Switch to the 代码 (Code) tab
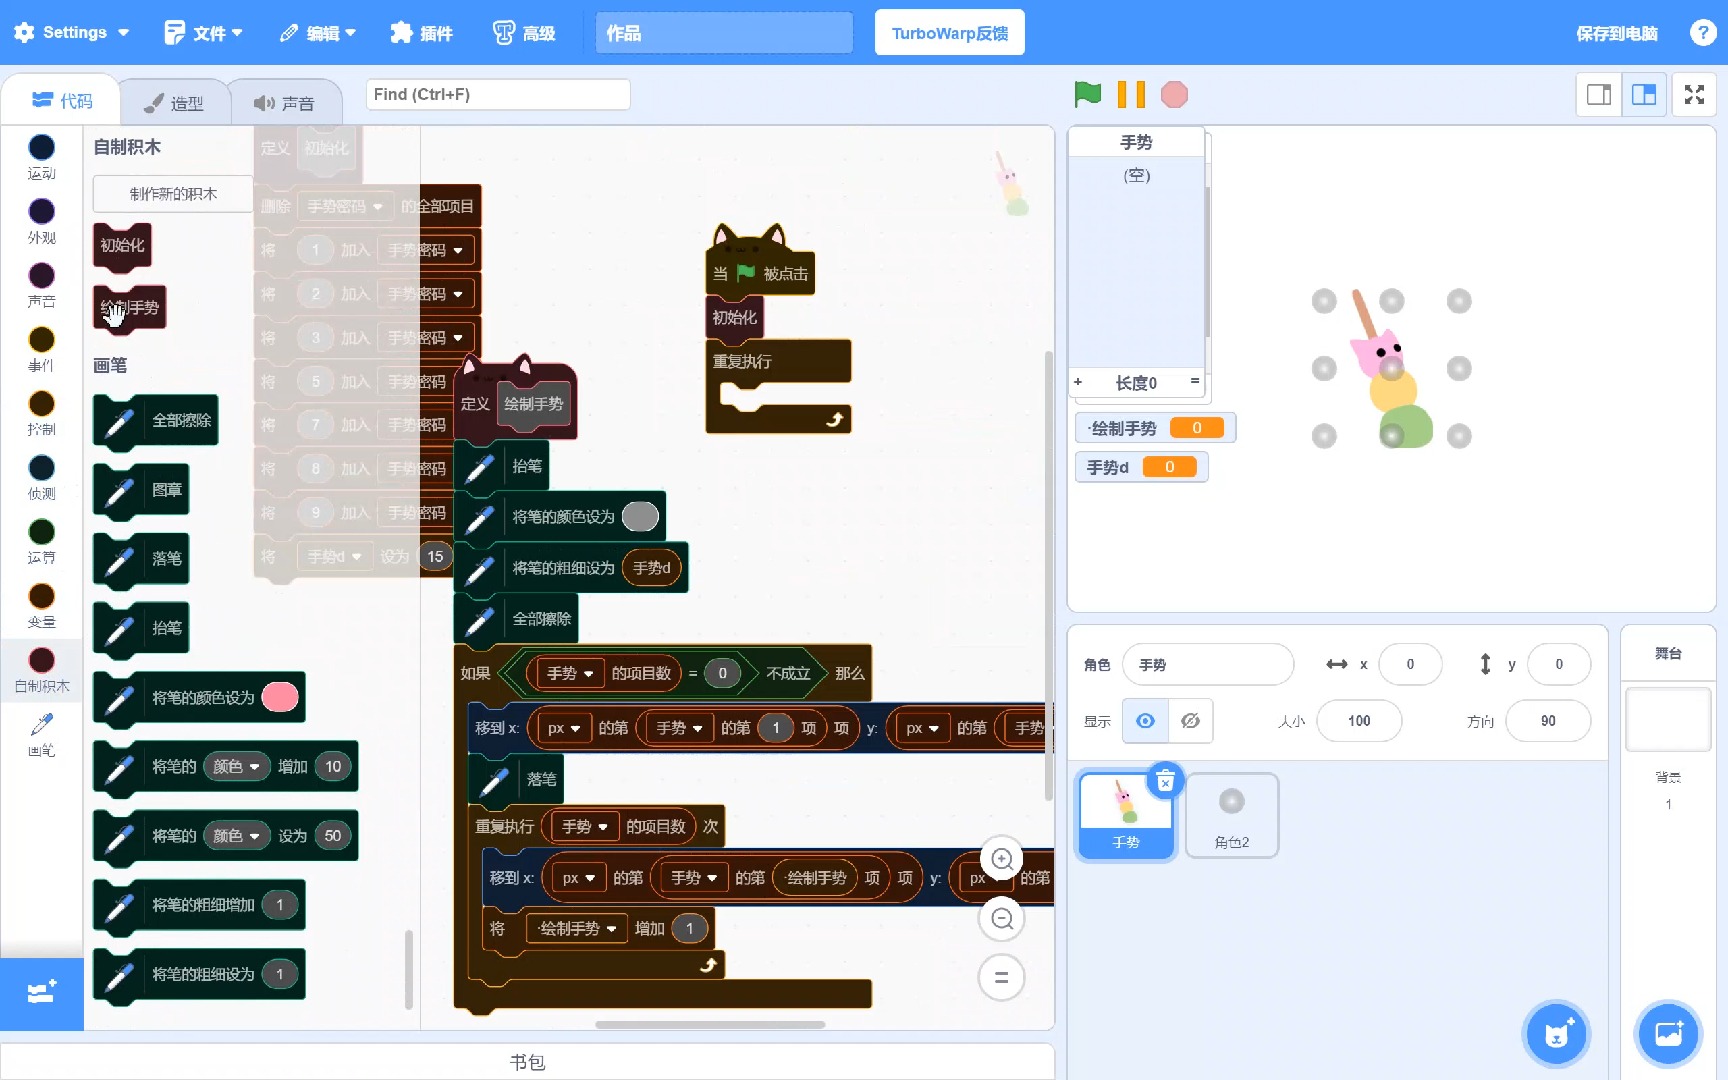Image resolution: width=1728 pixels, height=1080 pixels. coord(62,101)
